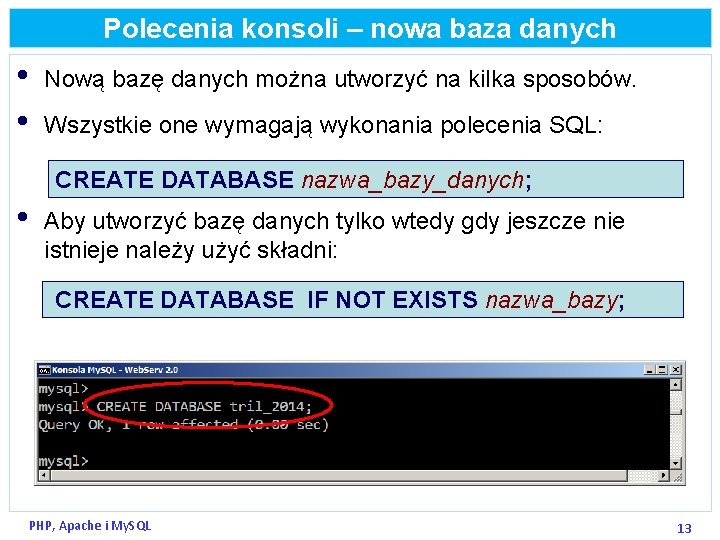
Task: Click the CREATE DATABASE nazwa_bazy_danych code box
Action: coord(366,179)
